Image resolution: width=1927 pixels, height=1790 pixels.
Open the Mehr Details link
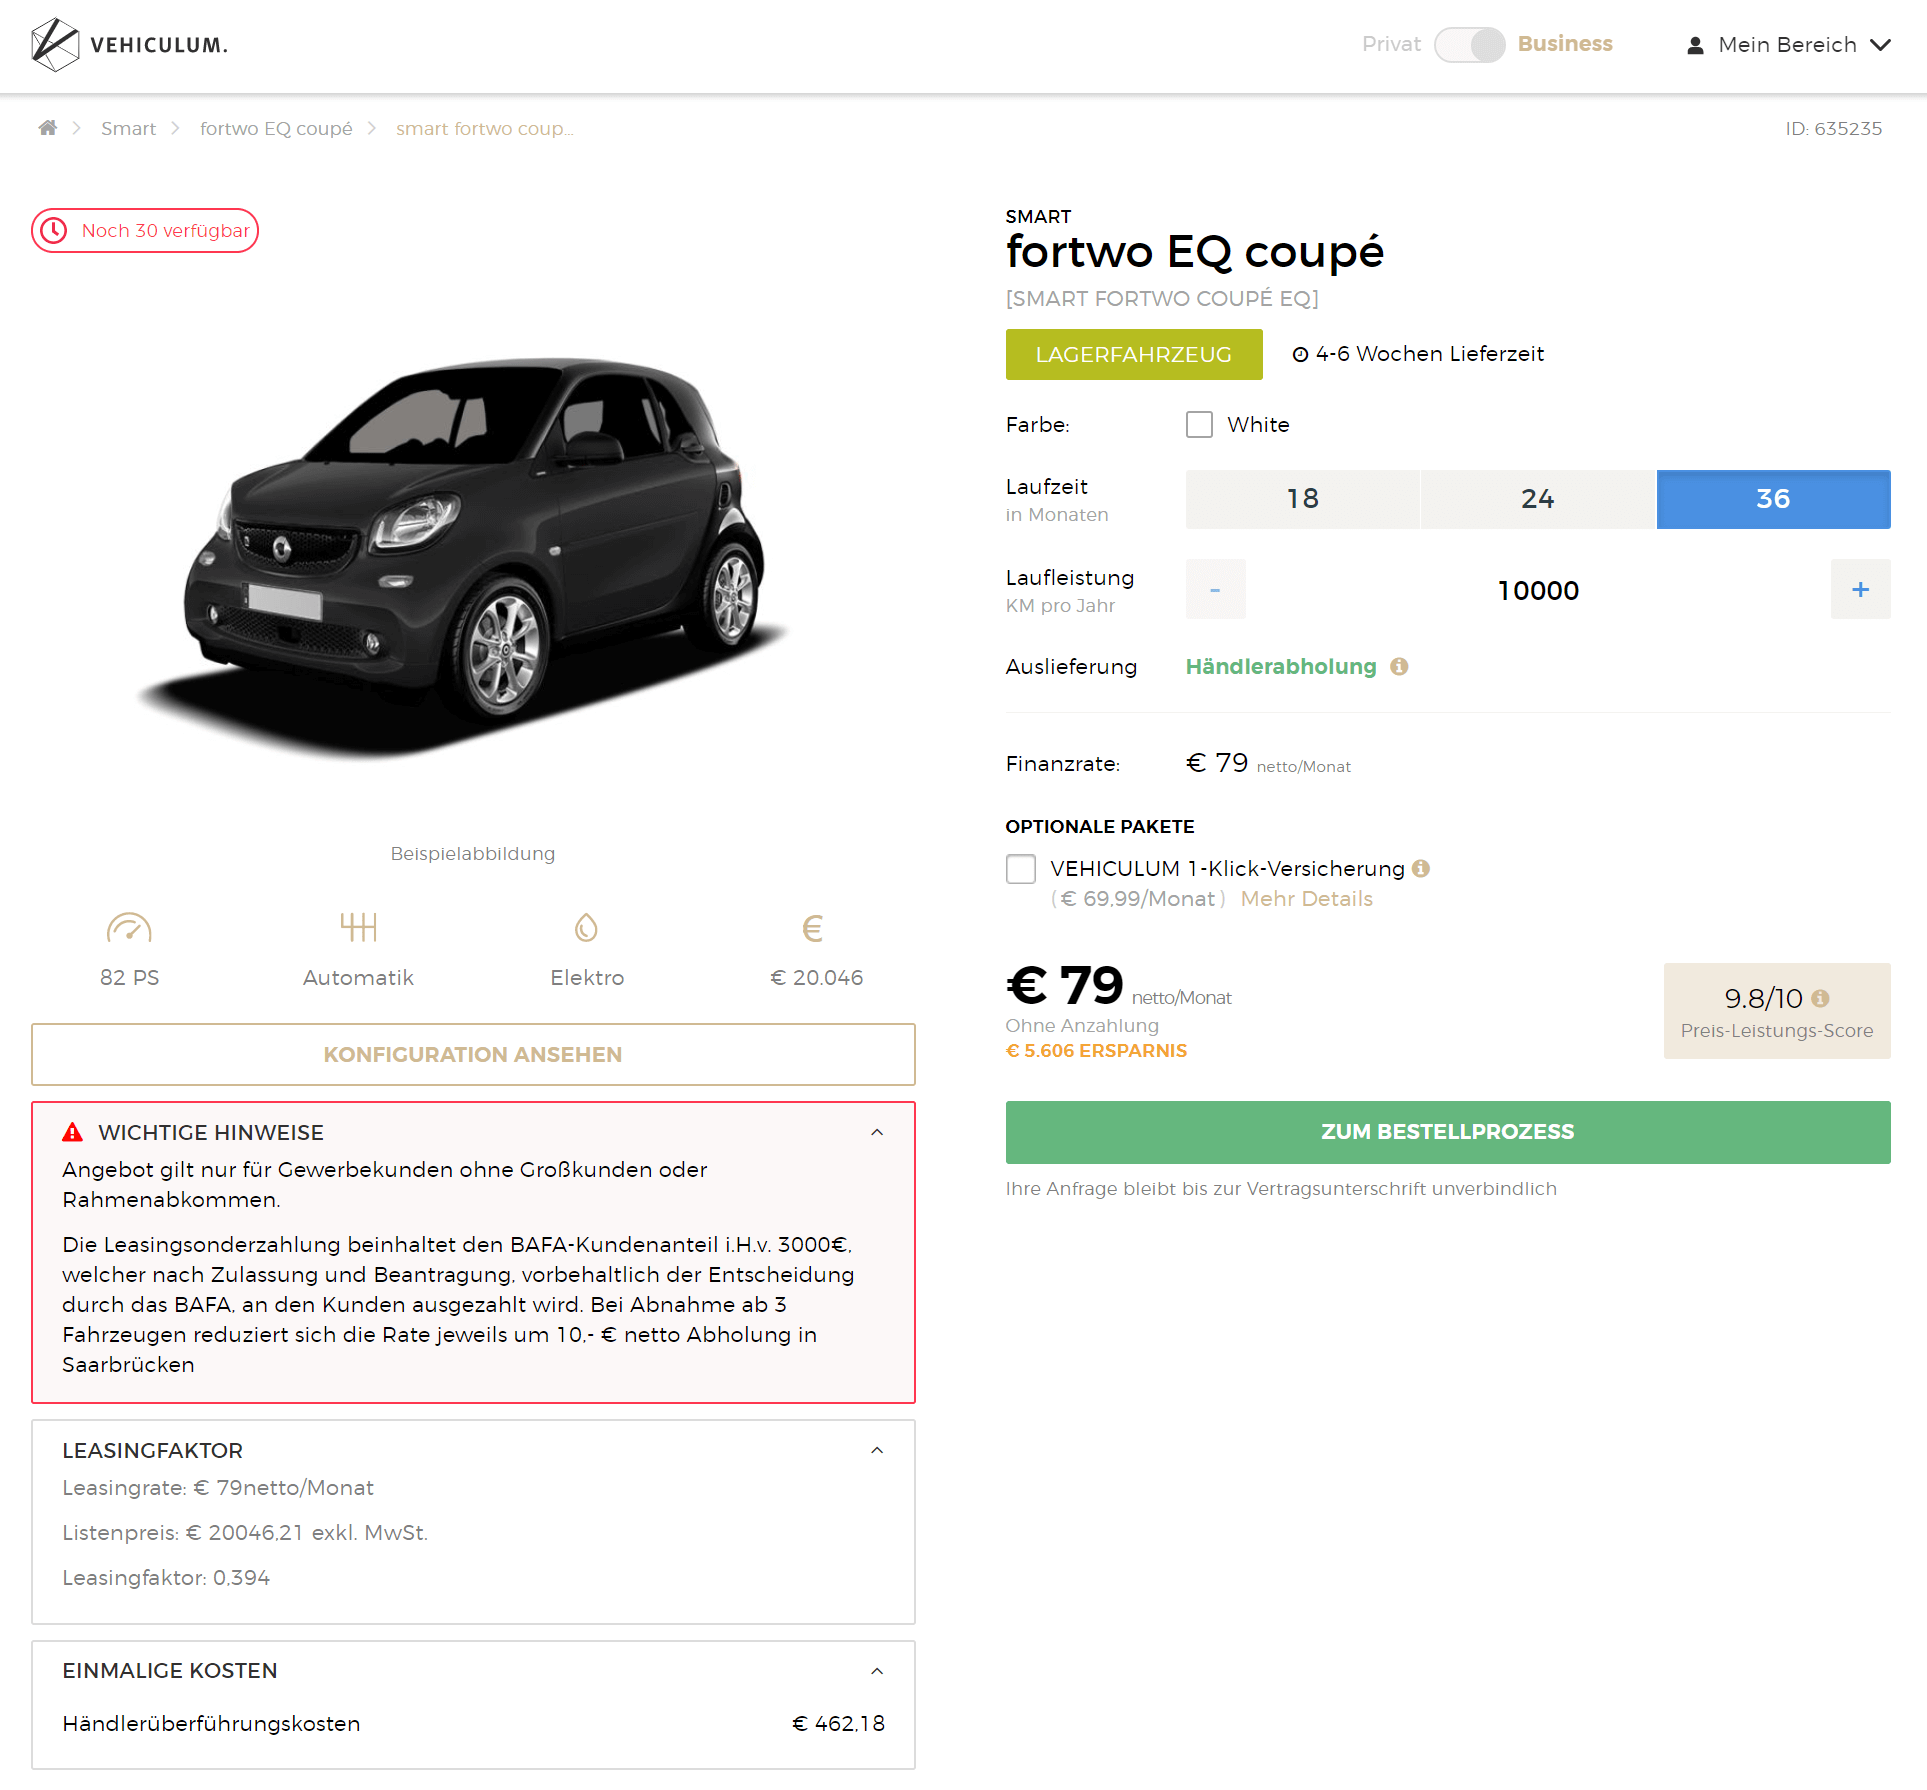[1306, 898]
